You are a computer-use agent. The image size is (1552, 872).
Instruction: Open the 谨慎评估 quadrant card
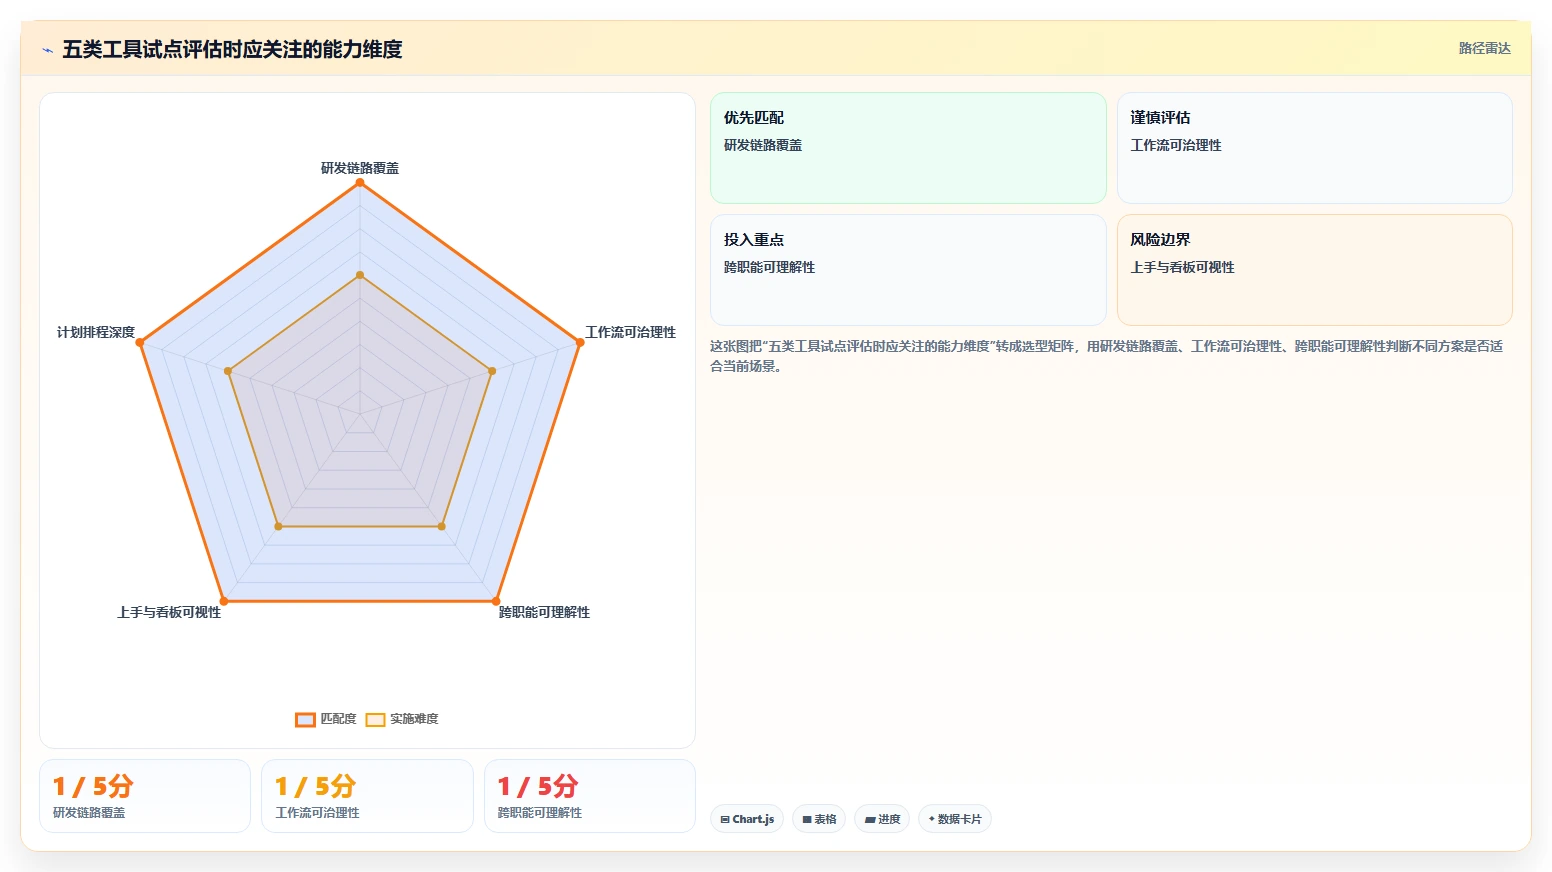[x=1315, y=148]
